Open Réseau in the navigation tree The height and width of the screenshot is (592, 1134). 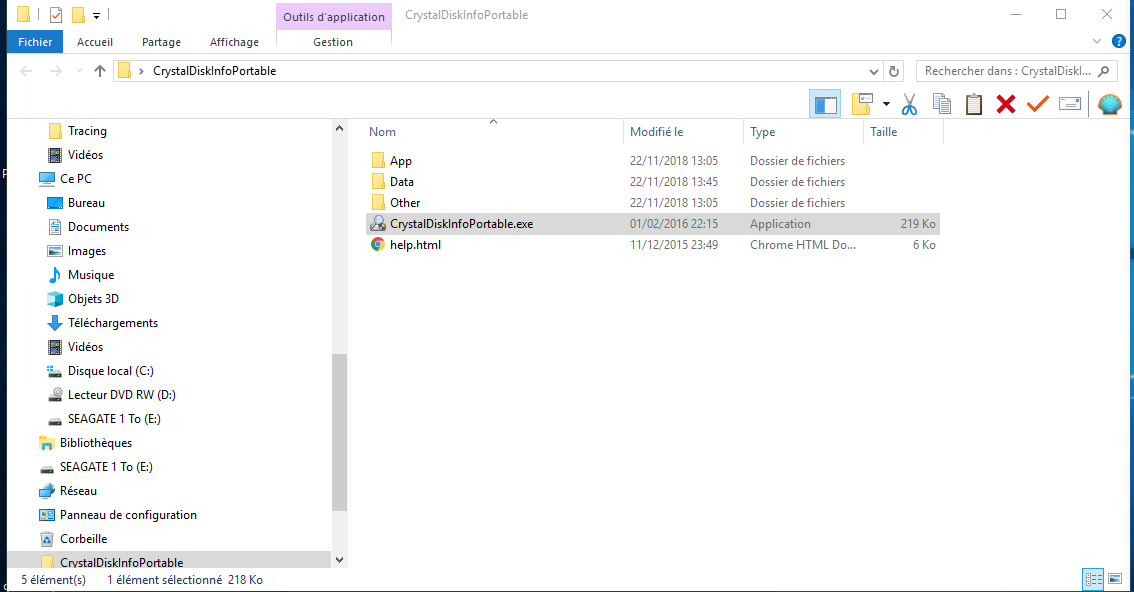click(x=77, y=490)
